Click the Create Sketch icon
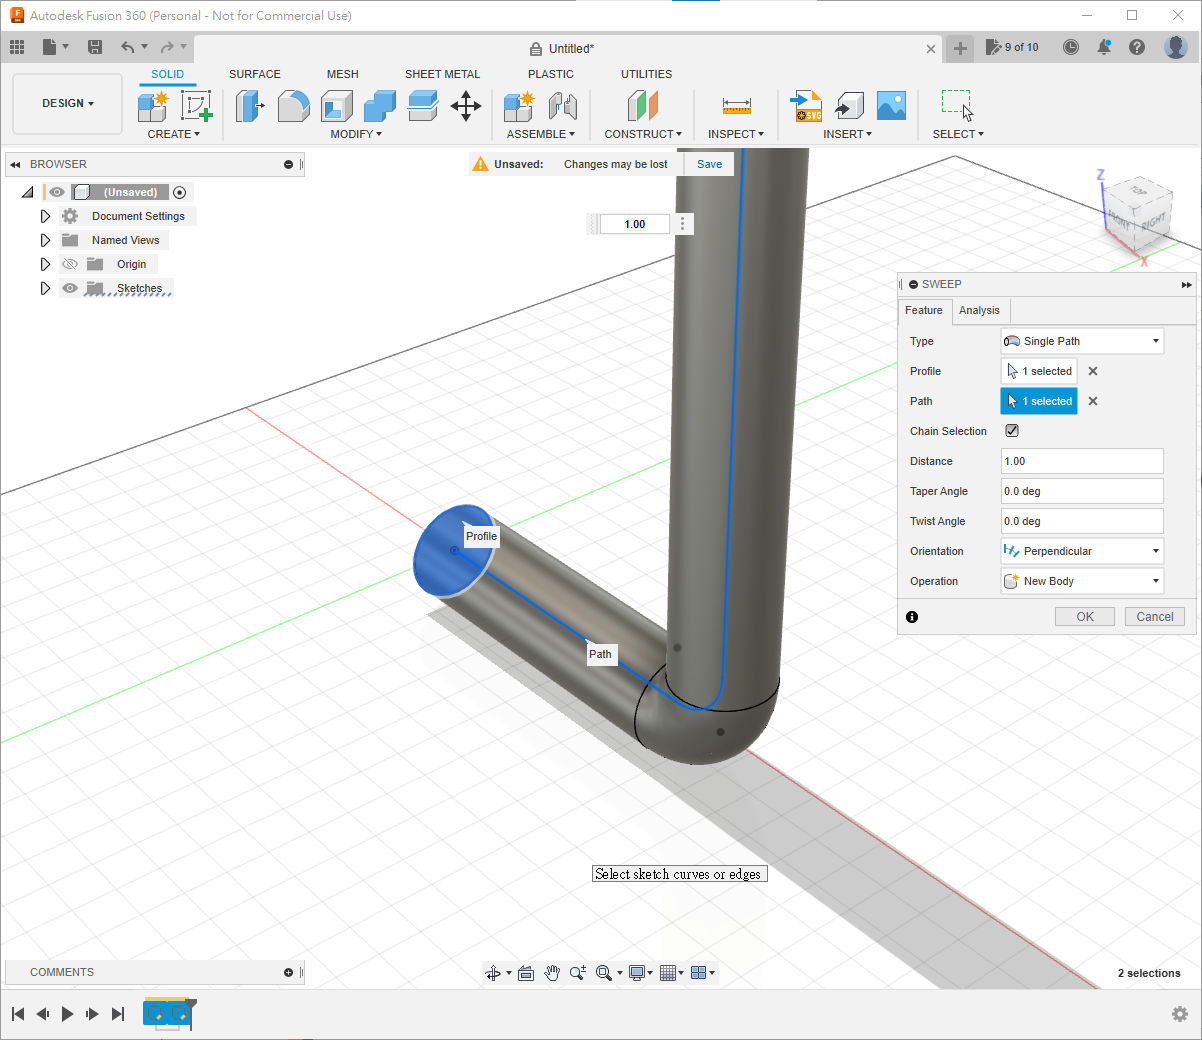Screen dimensions: 1202x1040 pyautogui.click(x=196, y=105)
